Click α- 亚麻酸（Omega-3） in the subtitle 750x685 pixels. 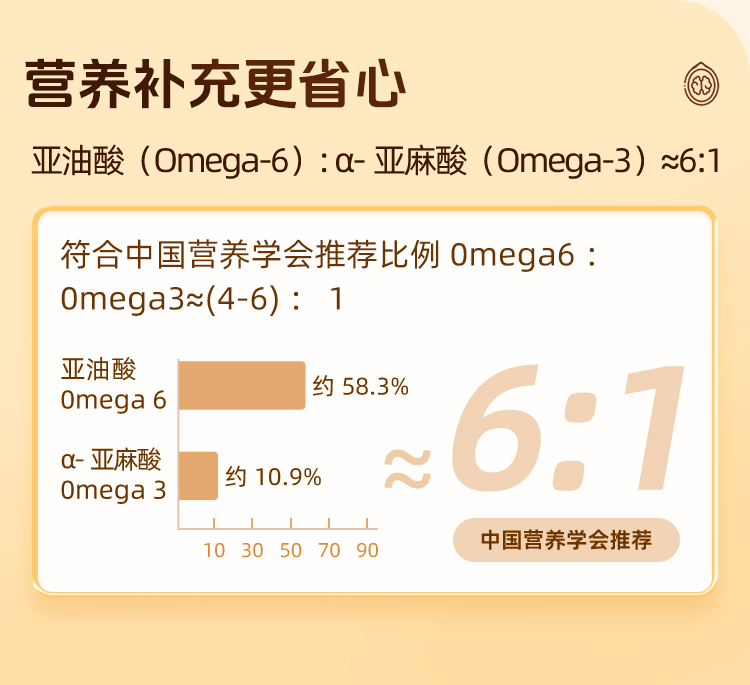[x=496, y=161]
